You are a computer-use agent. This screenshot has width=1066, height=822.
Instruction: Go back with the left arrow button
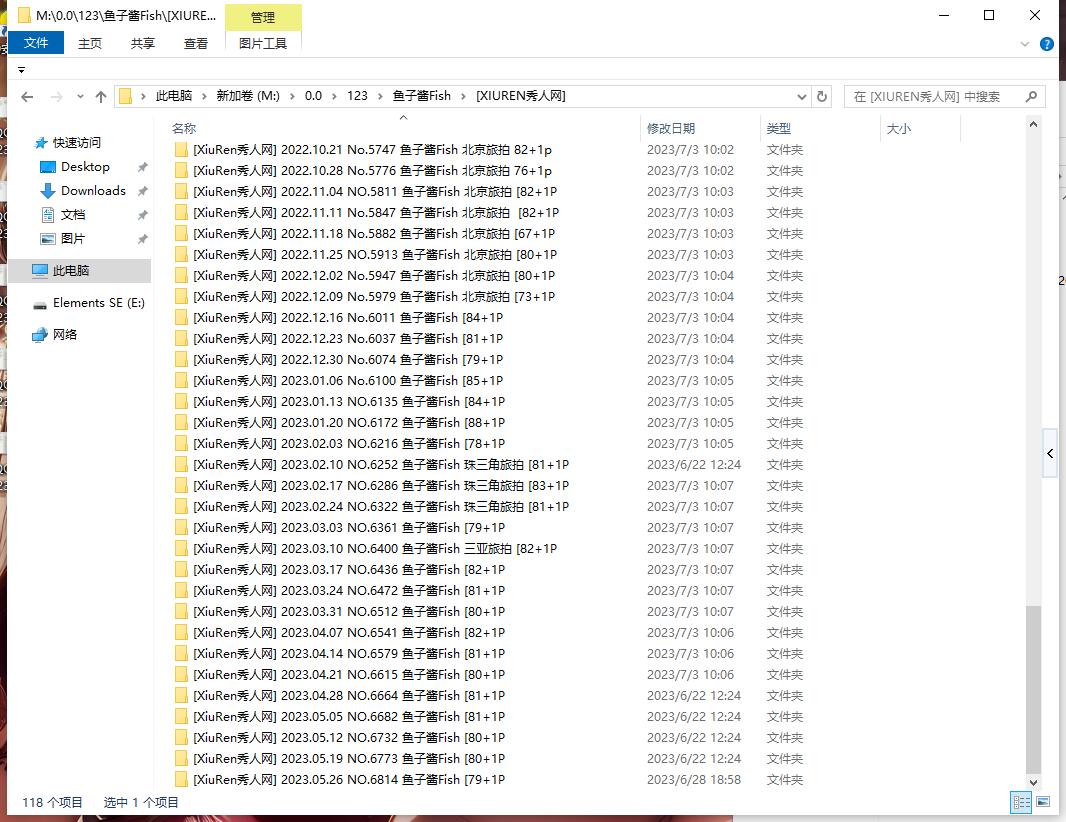[27, 97]
